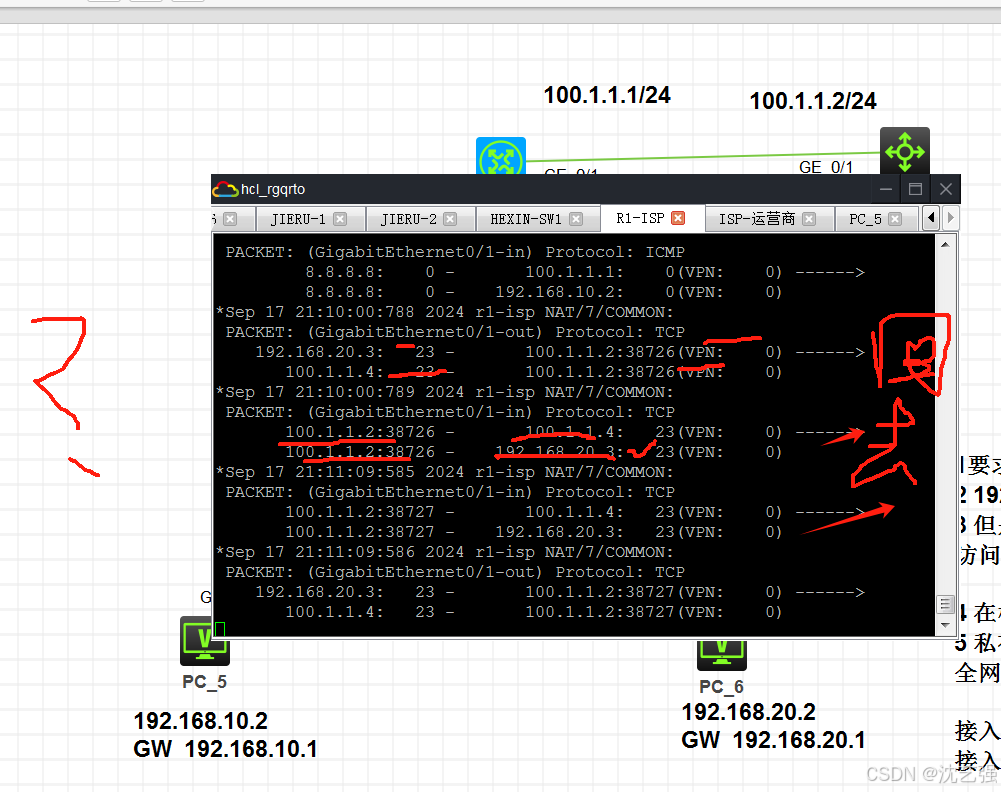Click the hcl_rgqrto cloud icon
The image size is (1001, 792).
[225, 190]
